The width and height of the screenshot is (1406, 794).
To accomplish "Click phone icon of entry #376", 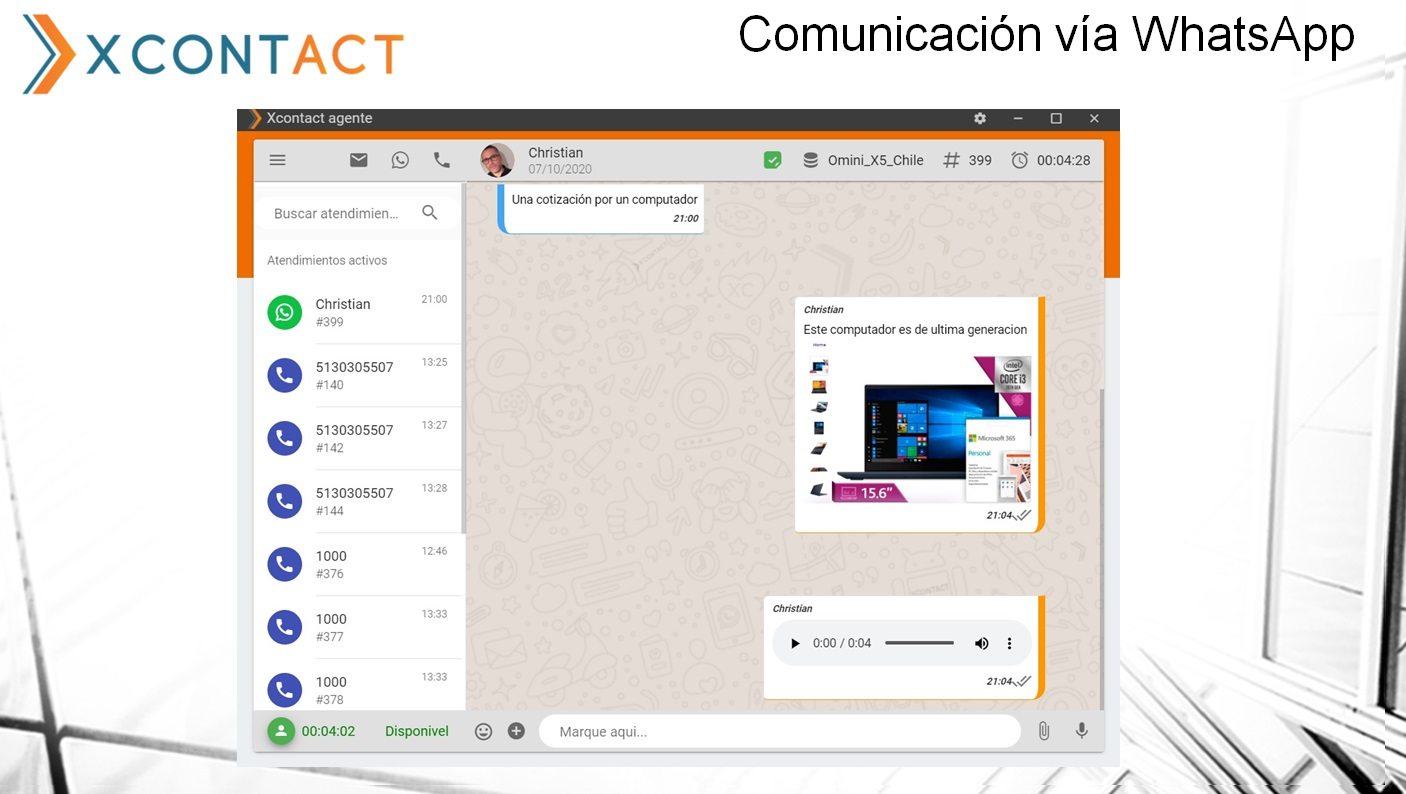I will [x=285, y=564].
